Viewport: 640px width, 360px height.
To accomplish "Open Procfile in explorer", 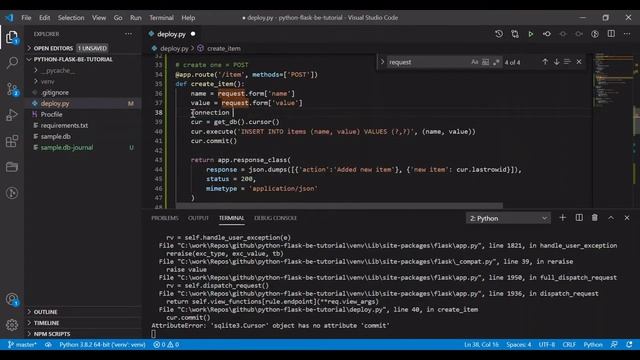I will (x=51, y=114).
